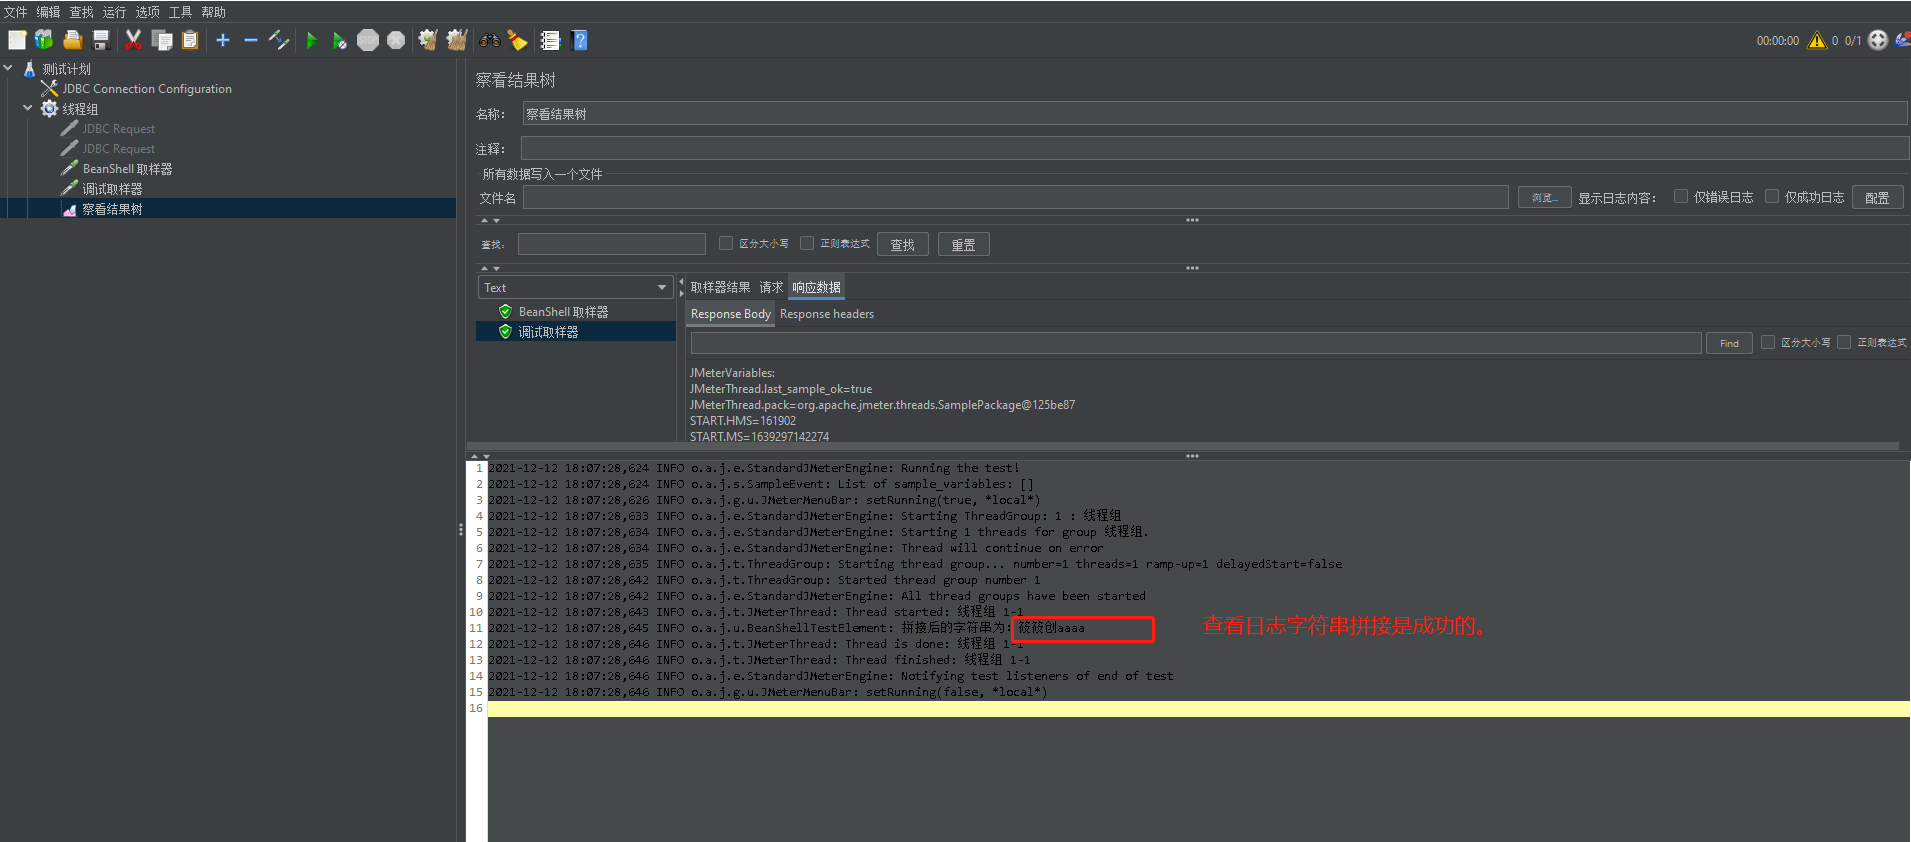
Task: Open the Text renderer dropdown
Action: (574, 287)
